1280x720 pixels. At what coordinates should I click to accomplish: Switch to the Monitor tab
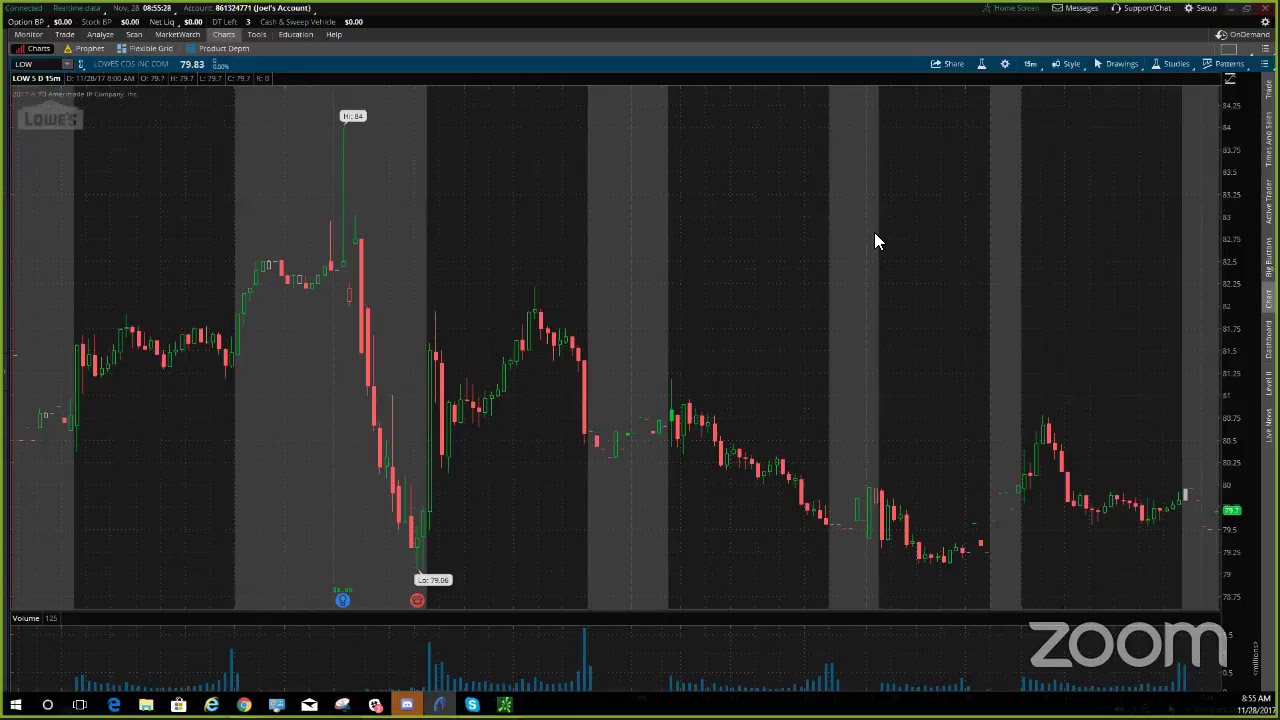coord(28,34)
